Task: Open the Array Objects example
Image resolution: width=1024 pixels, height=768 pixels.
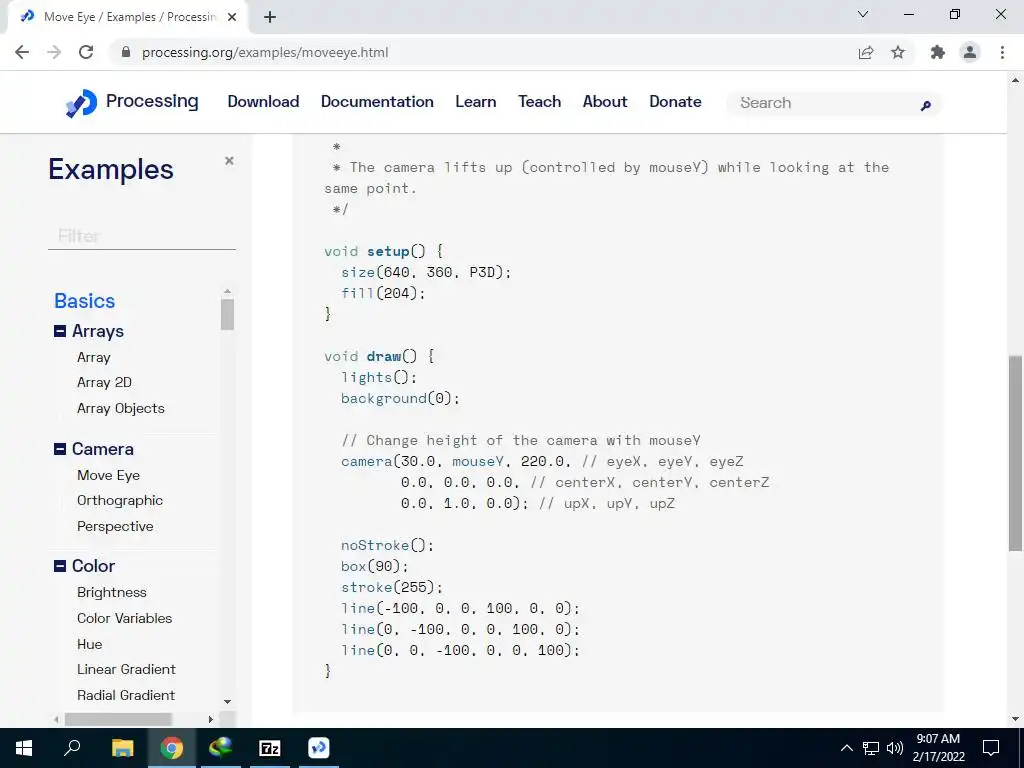Action: [121, 408]
